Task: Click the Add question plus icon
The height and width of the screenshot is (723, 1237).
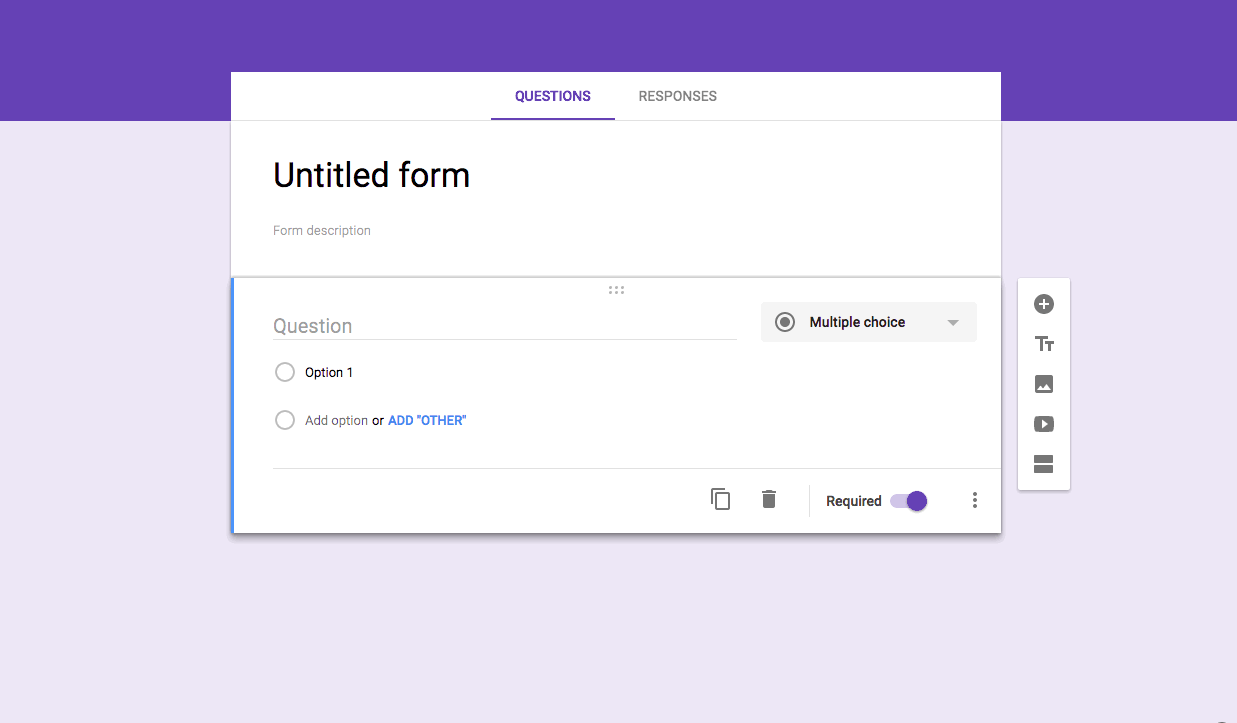Action: click(1043, 304)
